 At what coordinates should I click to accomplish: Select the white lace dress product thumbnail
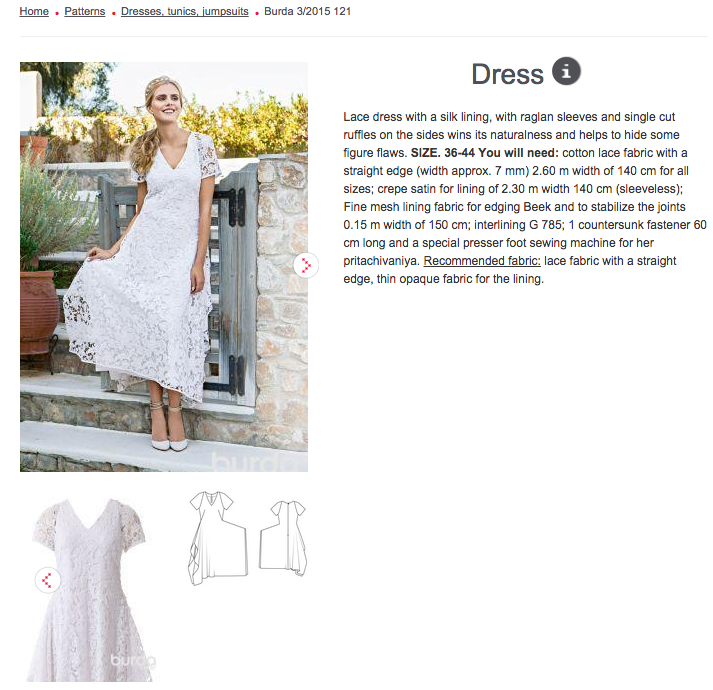point(91,589)
